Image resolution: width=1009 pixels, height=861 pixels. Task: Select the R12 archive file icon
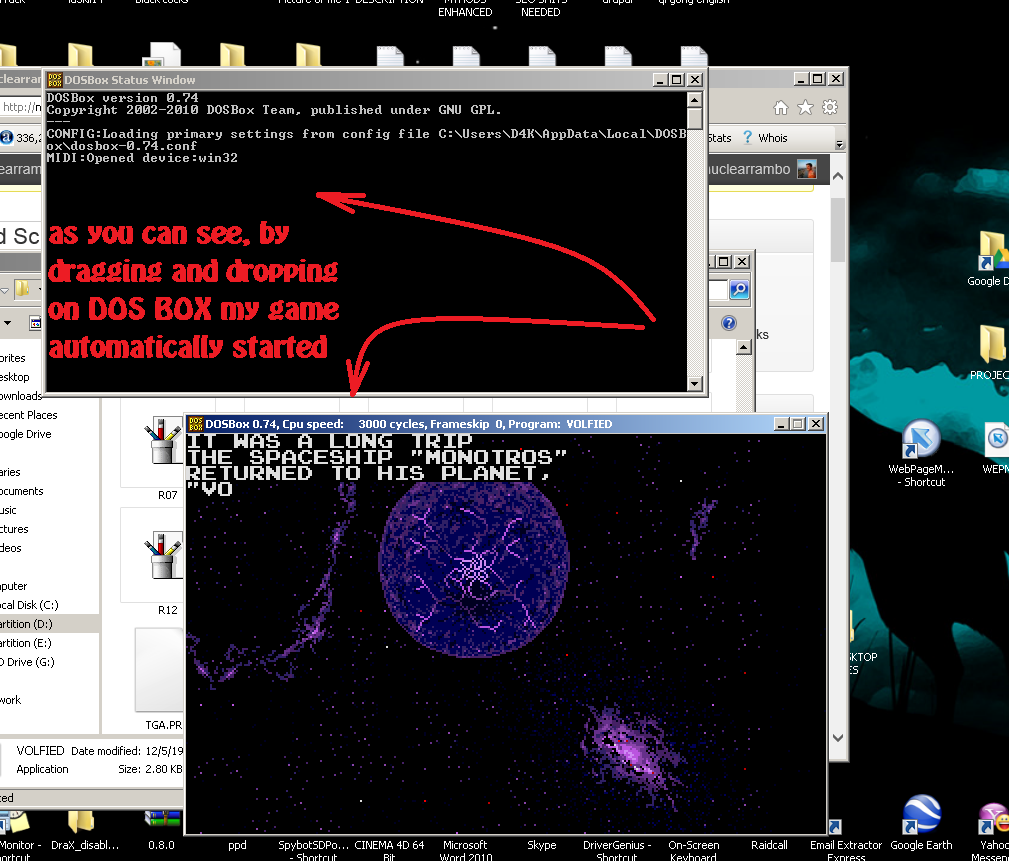(x=163, y=557)
